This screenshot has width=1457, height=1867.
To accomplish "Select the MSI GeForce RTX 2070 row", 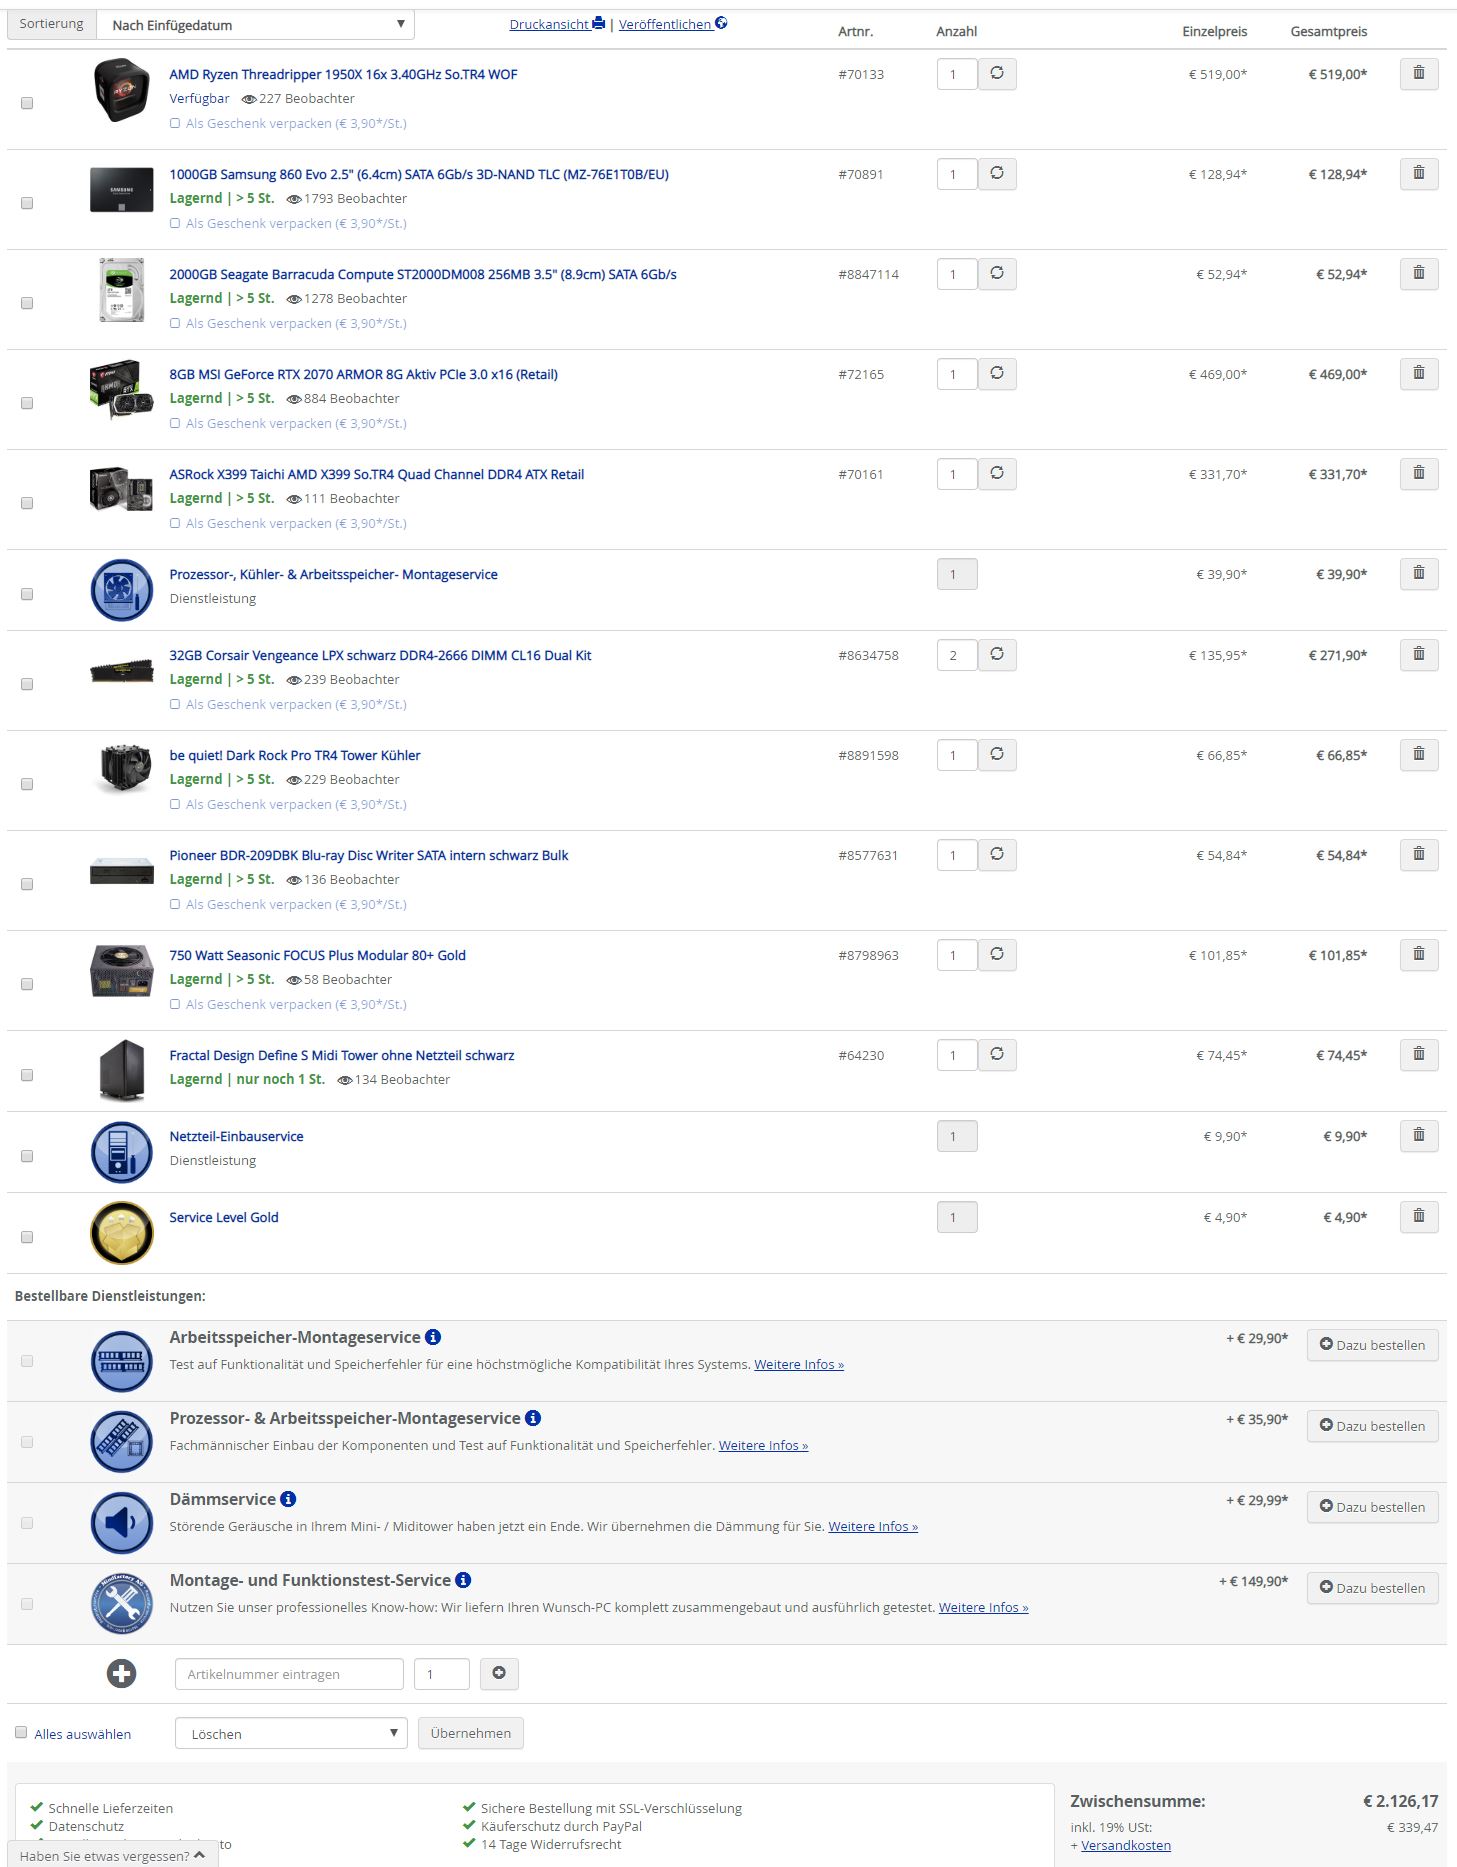I will (x=27, y=403).
